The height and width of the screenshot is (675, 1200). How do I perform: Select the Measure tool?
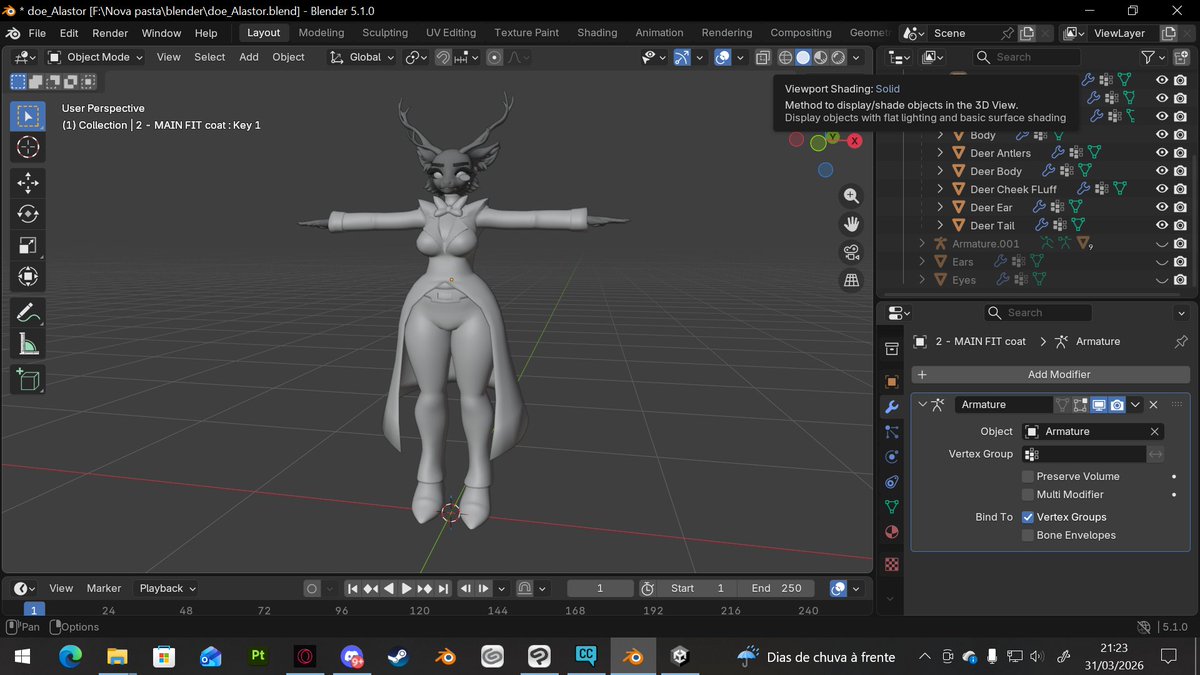(x=28, y=345)
